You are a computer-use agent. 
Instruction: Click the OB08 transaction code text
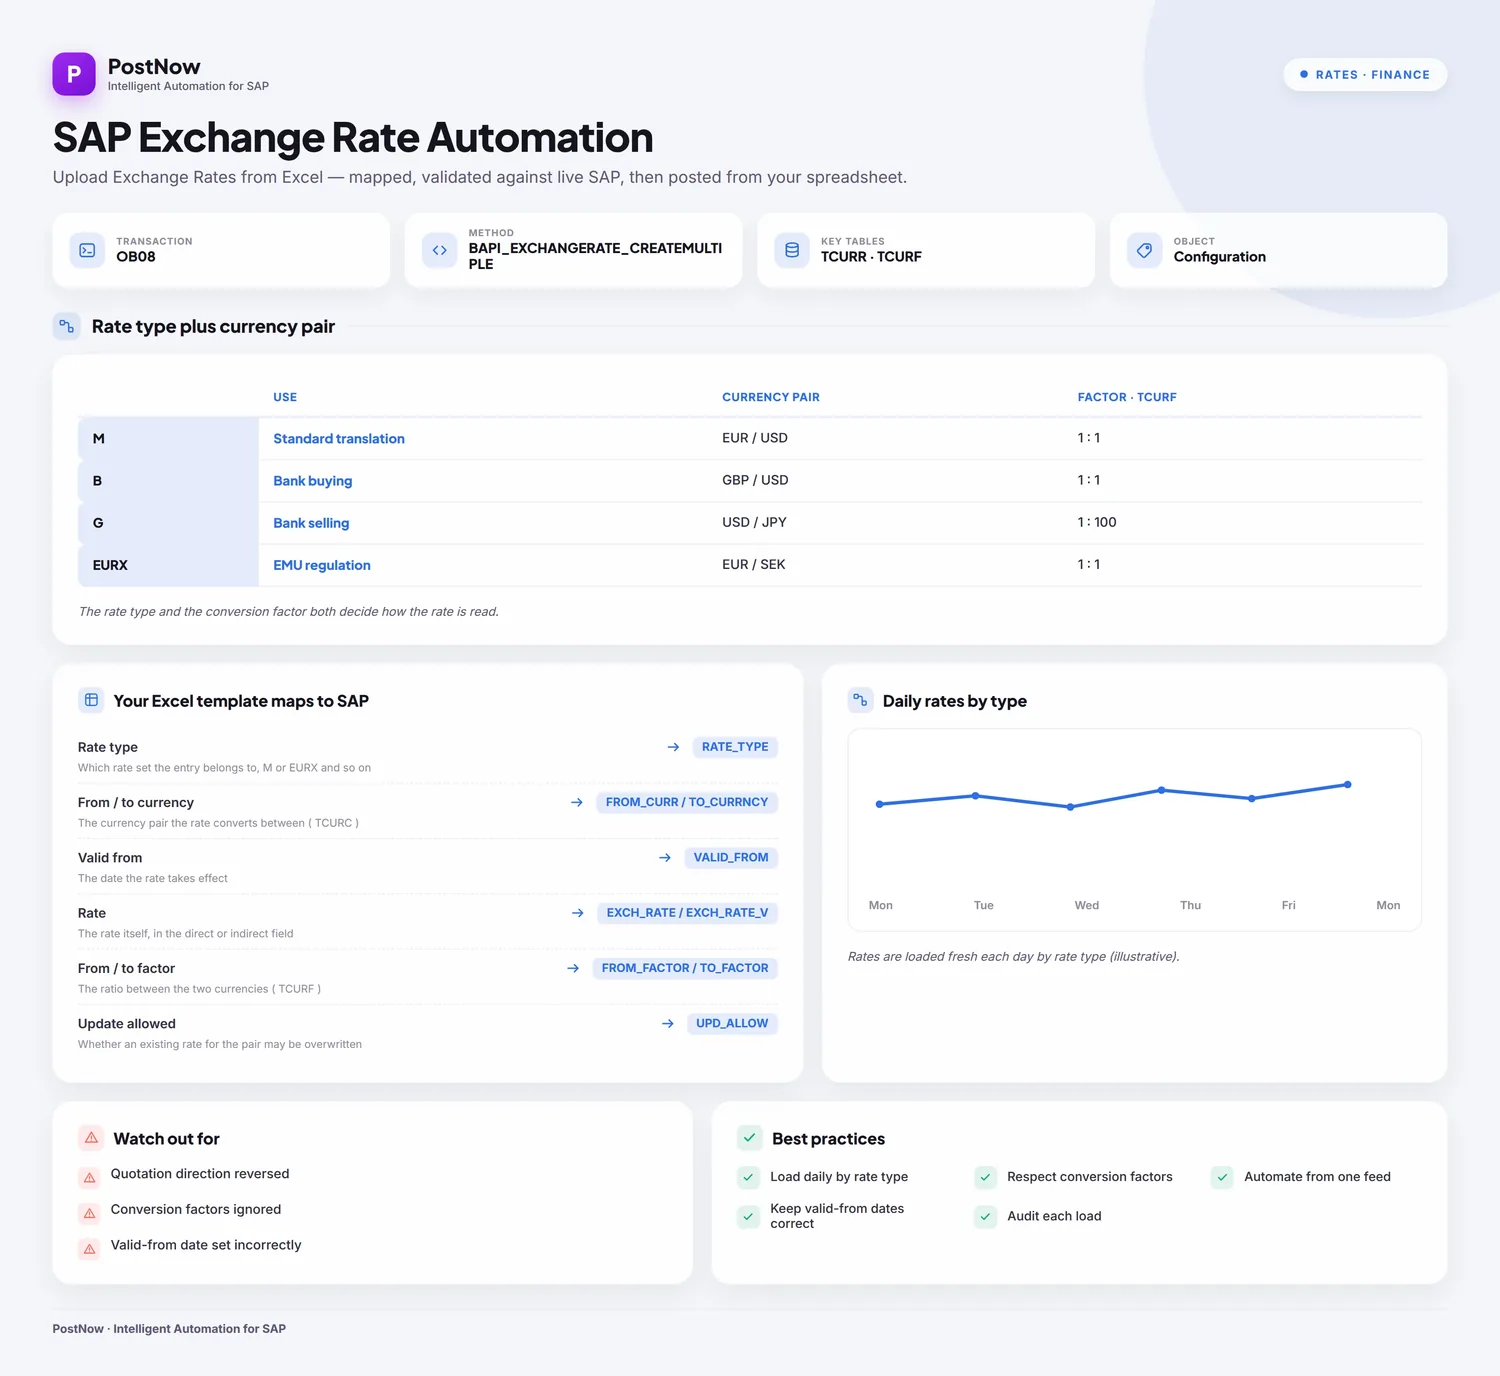[x=136, y=257]
